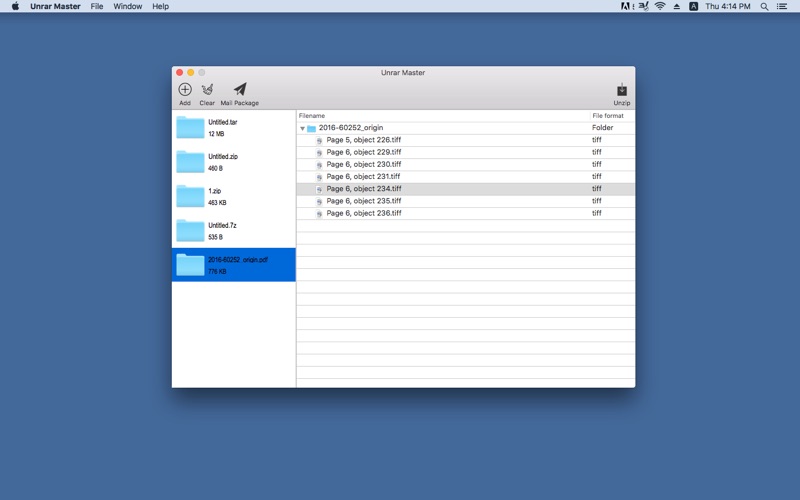Click the file icon beside Page 5, object 226.tiff
Viewport: 800px width, 500px height.
click(x=319, y=140)
